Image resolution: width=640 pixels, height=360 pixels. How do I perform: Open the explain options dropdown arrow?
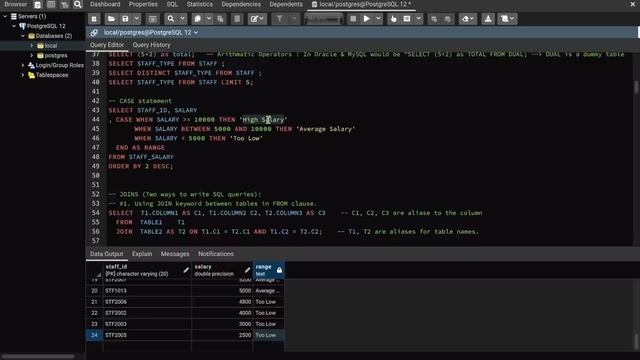(418, 19)
